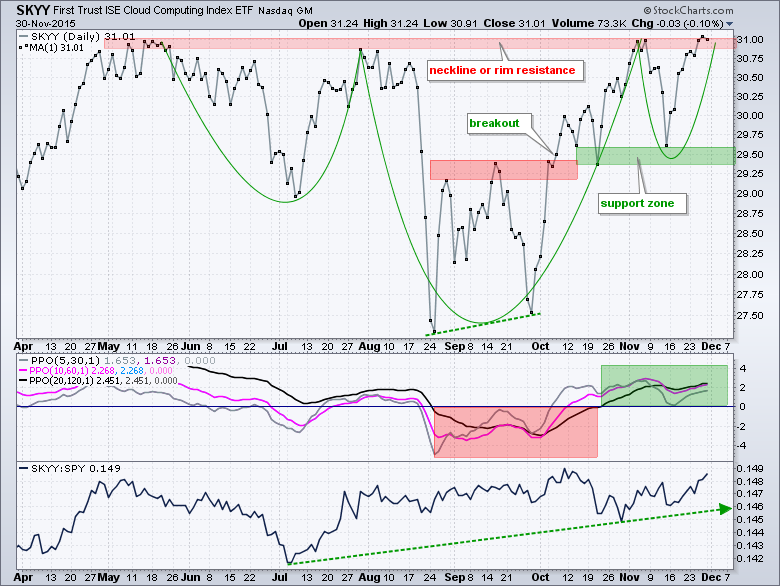This screenshot has height=586, width=780.
Task: Click the Jul label on the bottom ratio axis
Action: pos(280,577)
